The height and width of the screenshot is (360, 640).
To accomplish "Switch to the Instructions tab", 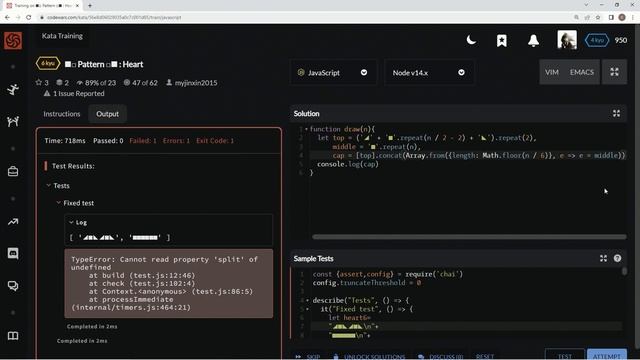I will (62, 114).
